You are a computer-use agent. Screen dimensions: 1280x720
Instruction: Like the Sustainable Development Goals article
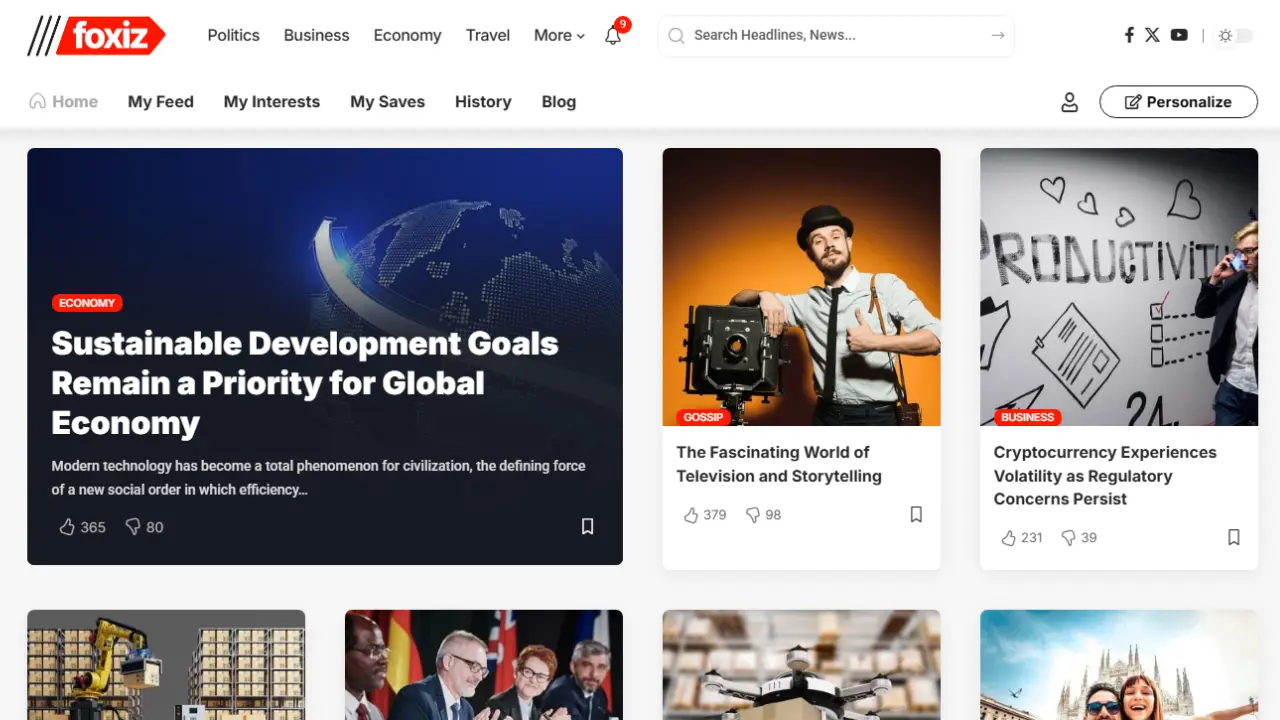click(68, 527)
